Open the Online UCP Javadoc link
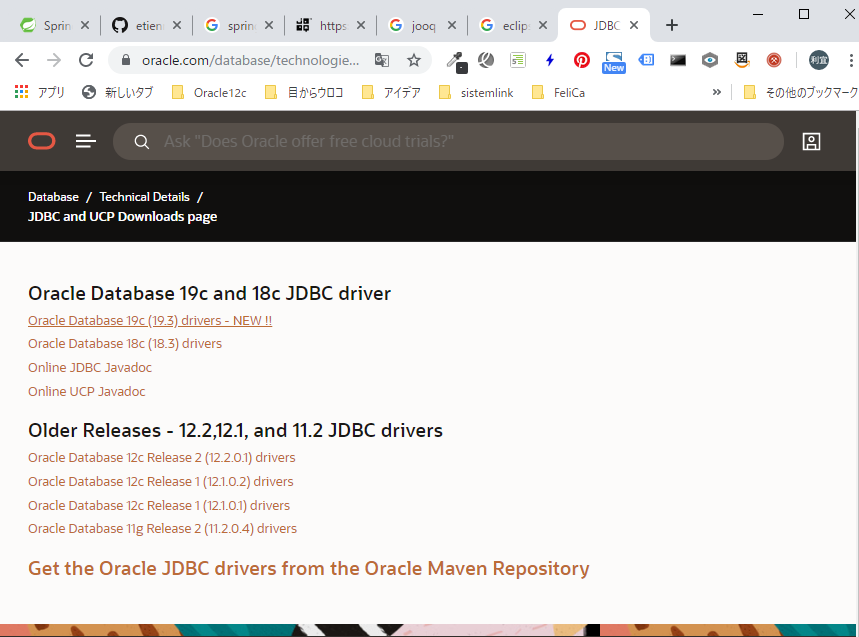 tap(87, 392)
